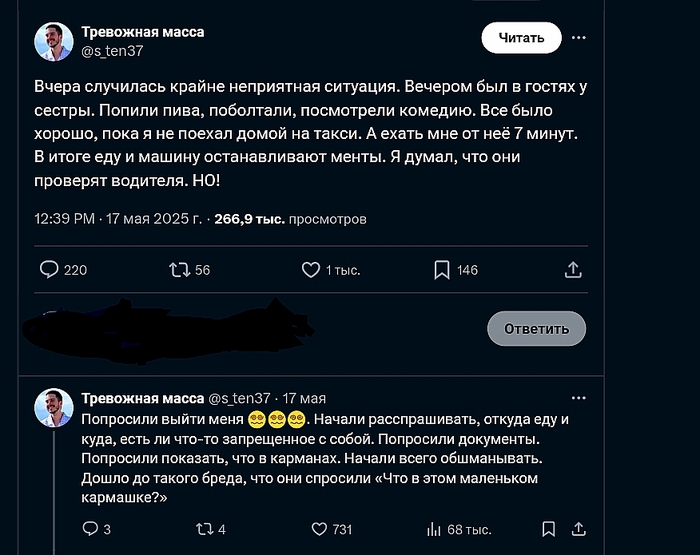Screen dimensions: 700x555
Task: Bookmark the main tweet showing 146 bookmarks
Action: click(442, 269)
